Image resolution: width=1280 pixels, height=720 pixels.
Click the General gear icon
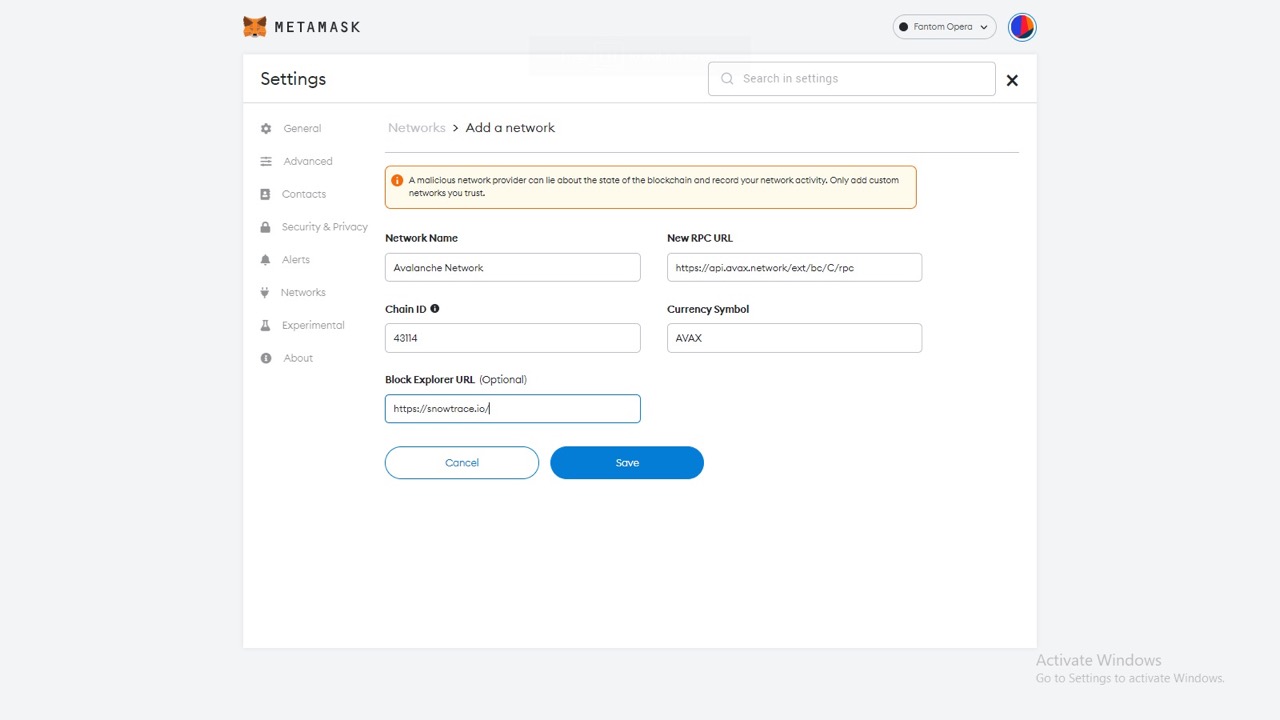(x=266, y=129)
